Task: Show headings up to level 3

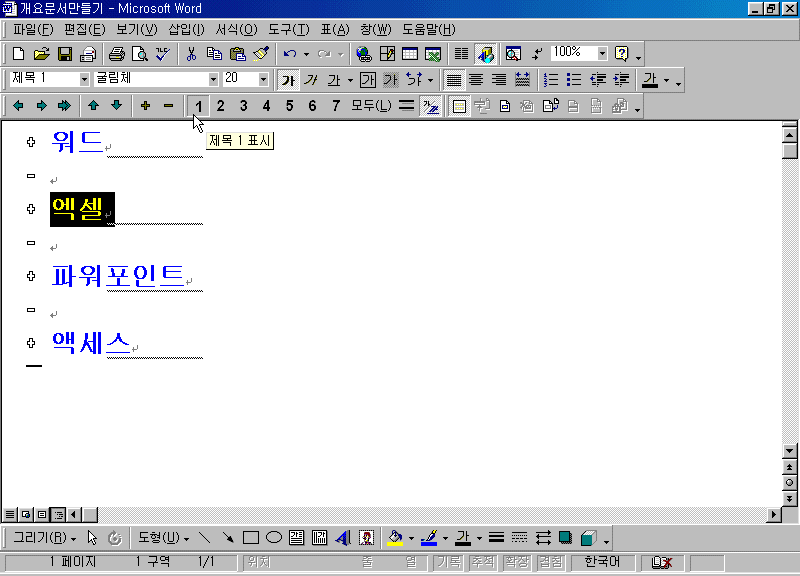Action: click(243, 106)
